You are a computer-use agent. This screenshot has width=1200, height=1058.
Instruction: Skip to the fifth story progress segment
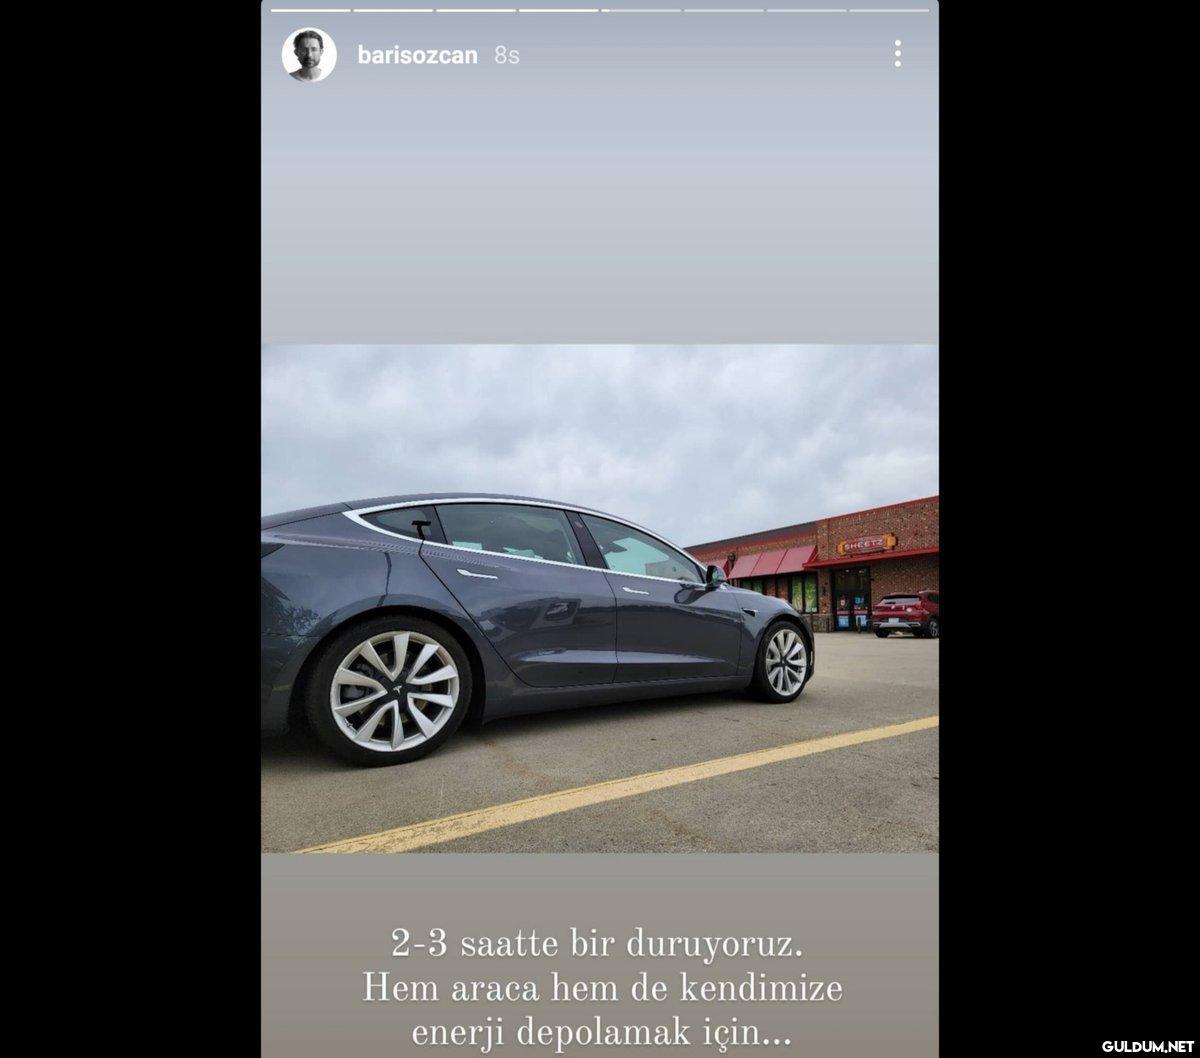(641, 10)
